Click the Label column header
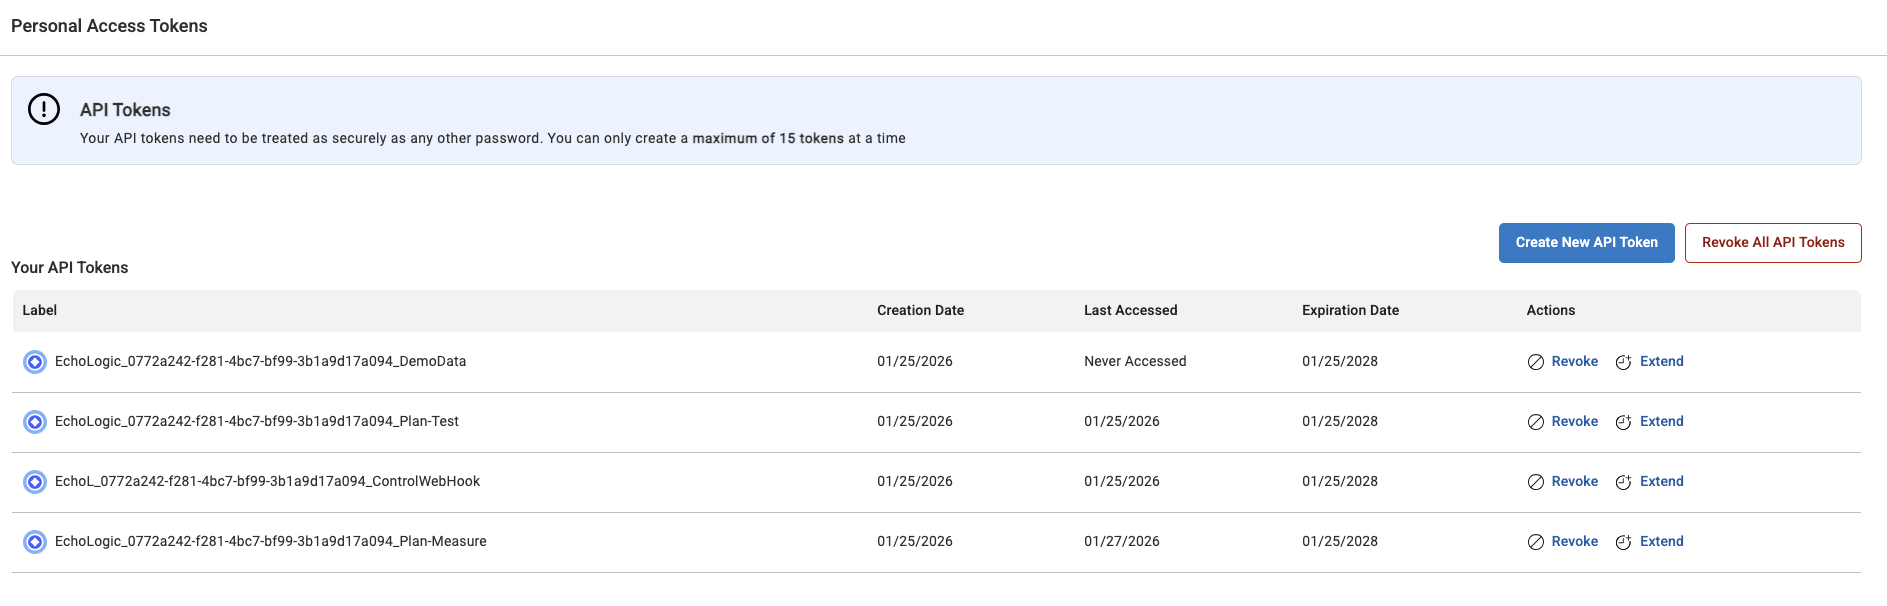This screenshot has height=606, width=1887. (40, 311)
